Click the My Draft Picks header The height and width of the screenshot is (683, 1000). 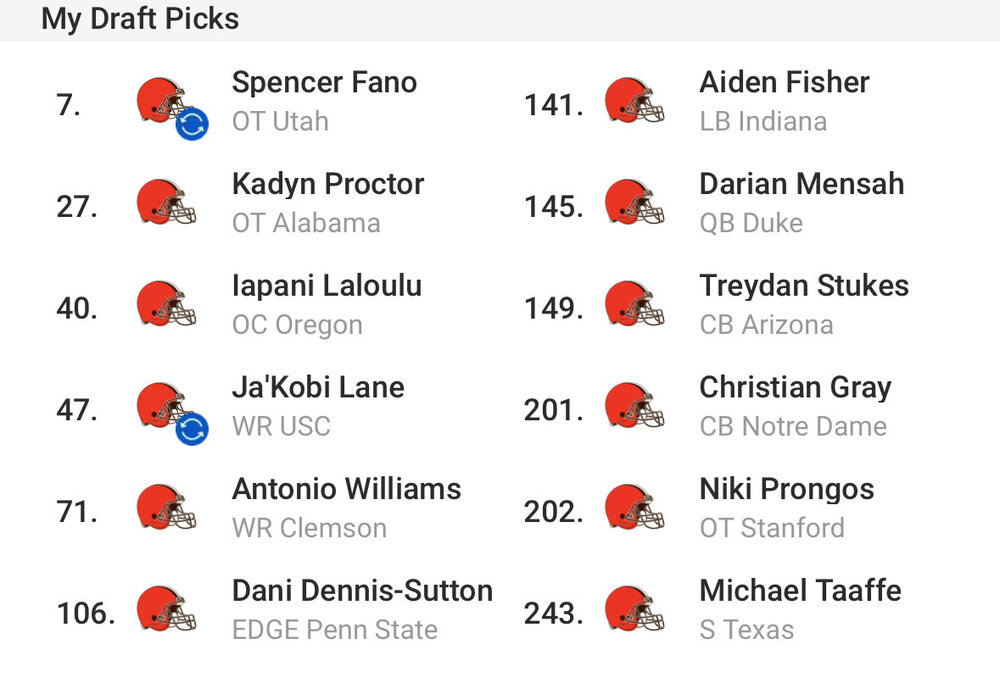[140, 18]
